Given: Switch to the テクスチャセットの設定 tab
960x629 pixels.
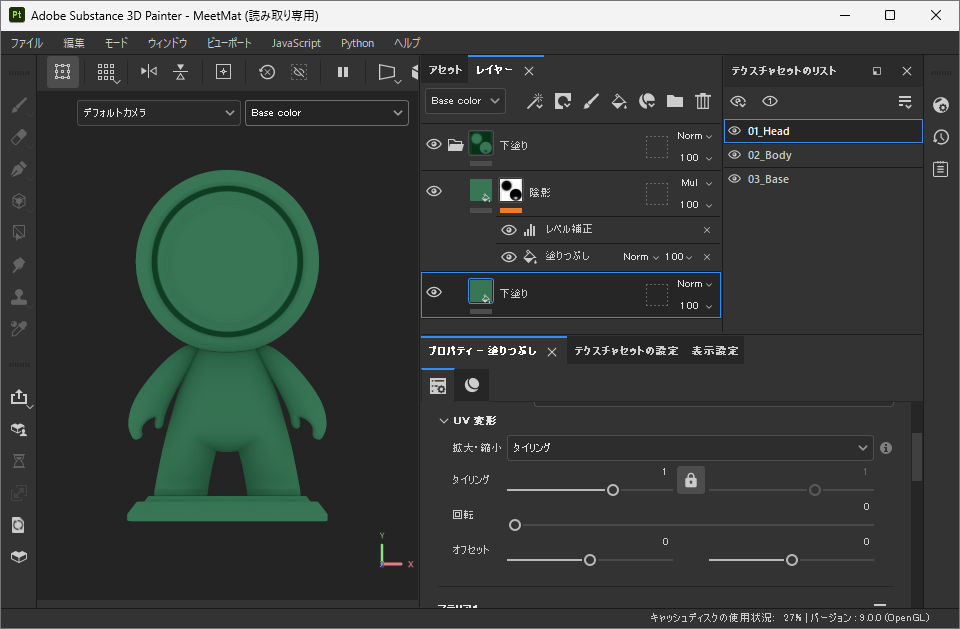Looking at the screenshot, I should pyautogui.click(x=626, y=351).
